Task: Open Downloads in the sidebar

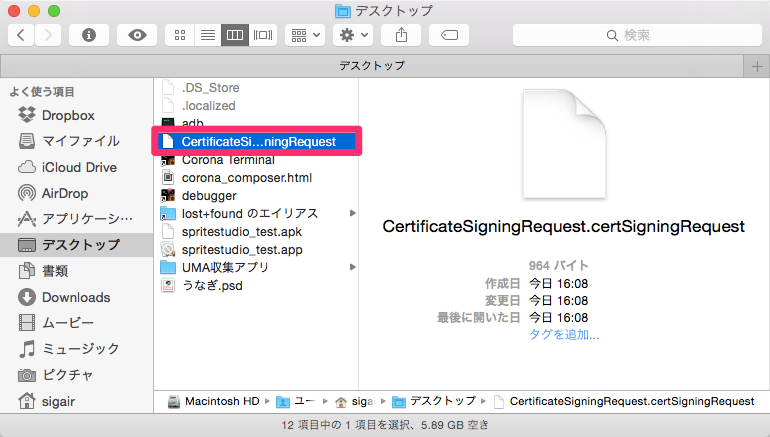Action: (x=76, y=297)
